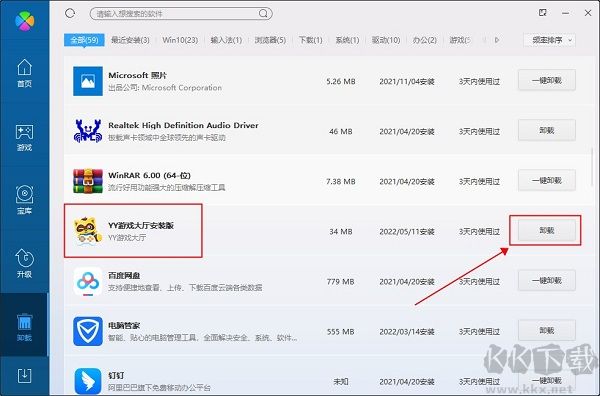Click the 46 MB size value
This screenshot has width=600, height=396.
341,132
